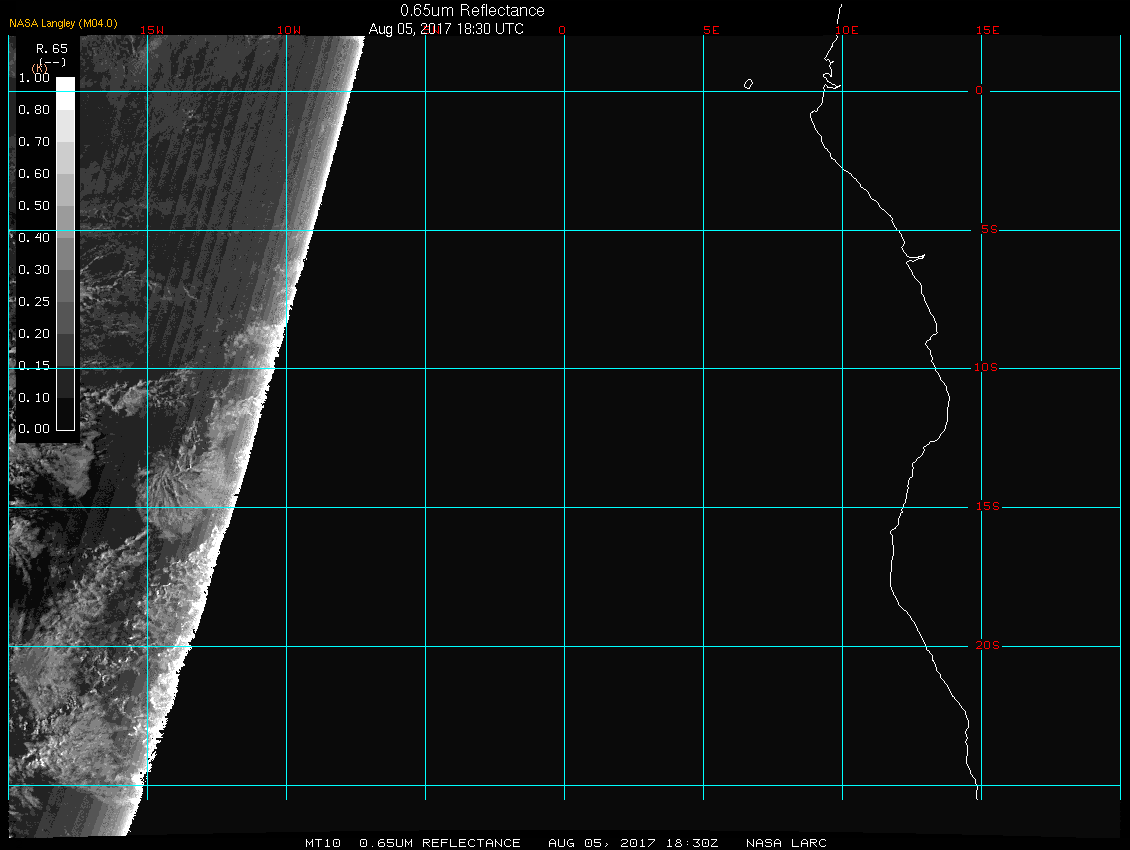Click the small island outline near the equator
Image resolution: width=1130 pixels, height=850 pixels.
pos(748,84)
